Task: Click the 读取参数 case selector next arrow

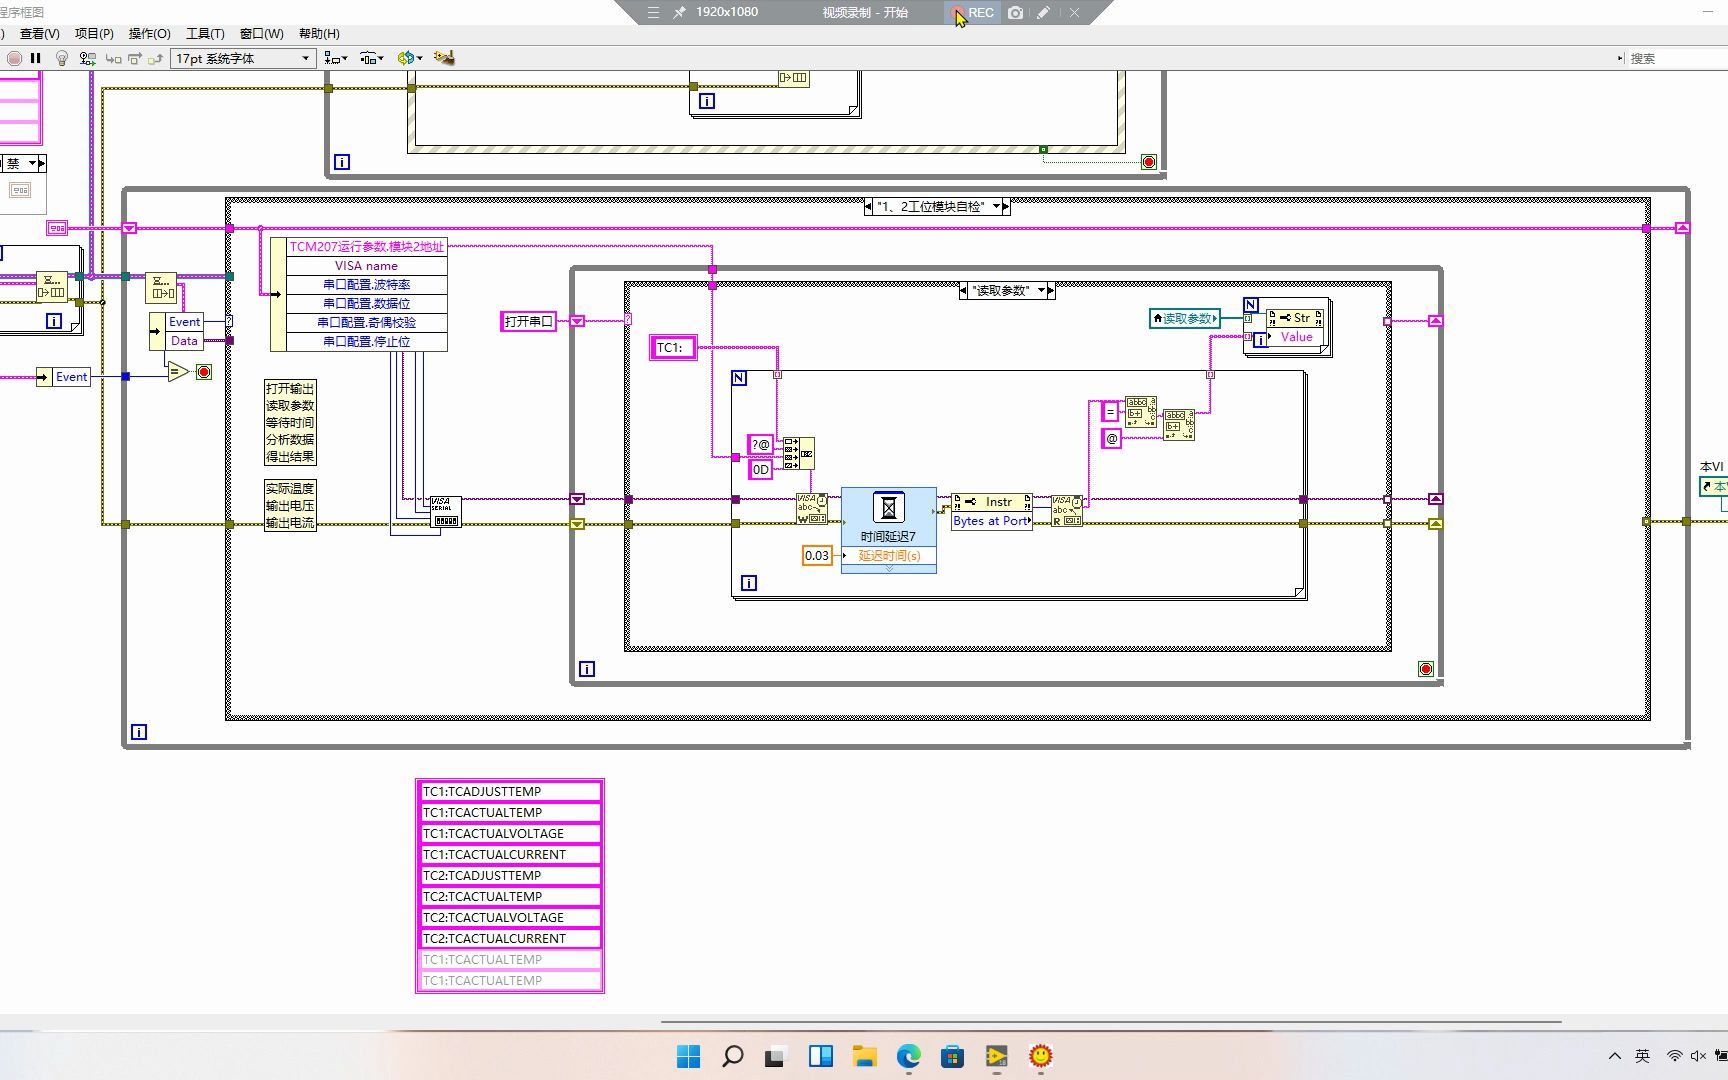Action: pos(1050,291)
